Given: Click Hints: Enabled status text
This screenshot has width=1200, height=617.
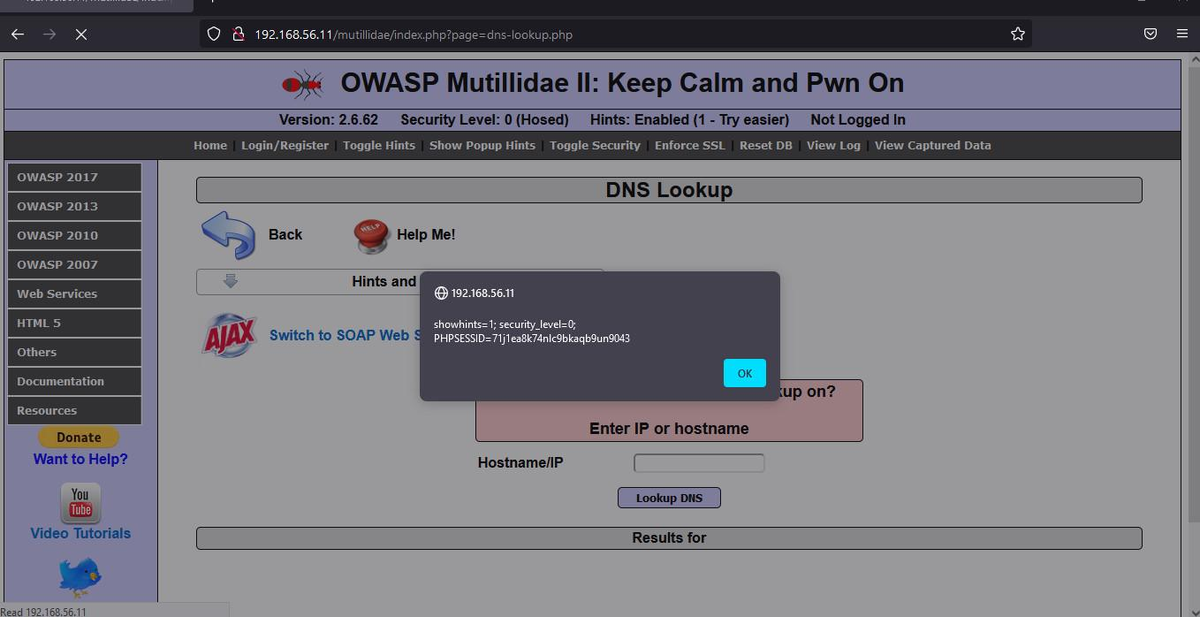Looking at the screenshot, I should coord(690,120).
